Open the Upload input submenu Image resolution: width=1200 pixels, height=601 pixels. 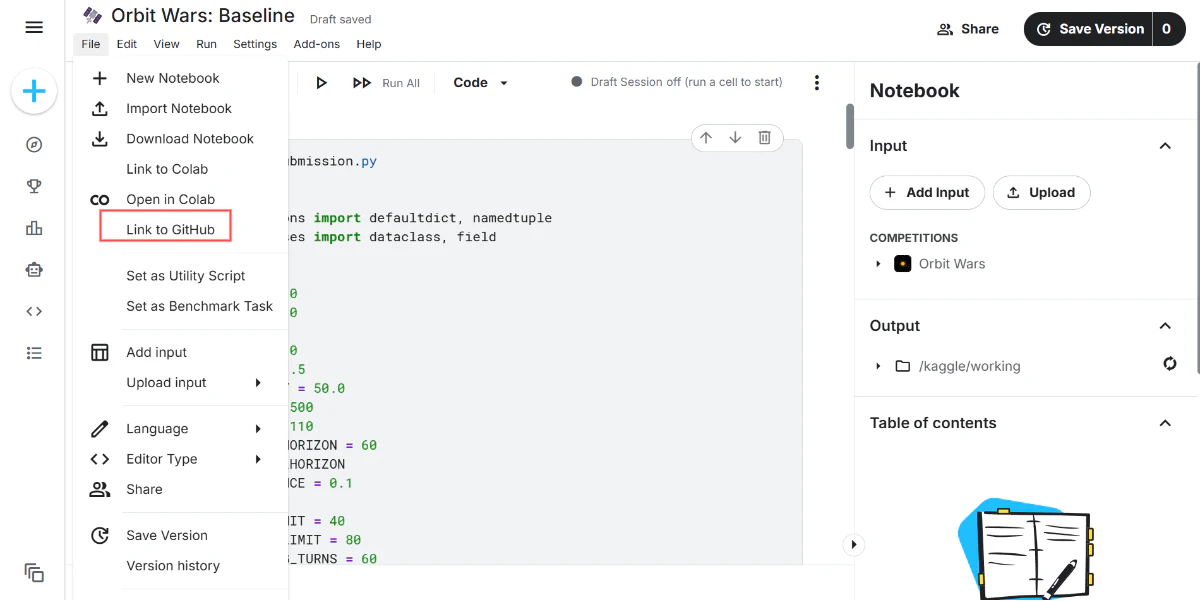point(180,382)
